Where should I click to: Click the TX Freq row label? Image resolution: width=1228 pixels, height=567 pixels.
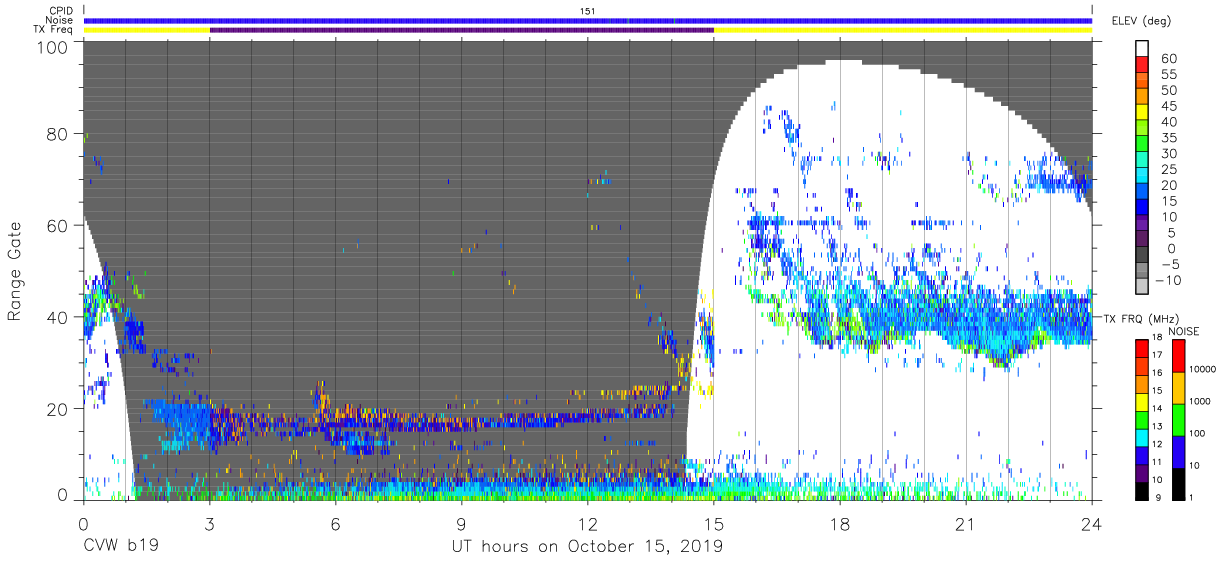(55, 30)
